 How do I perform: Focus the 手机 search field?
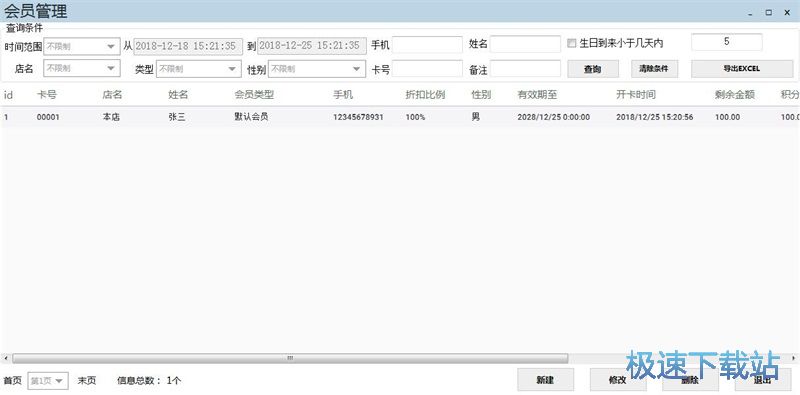(x=427, y=44)
